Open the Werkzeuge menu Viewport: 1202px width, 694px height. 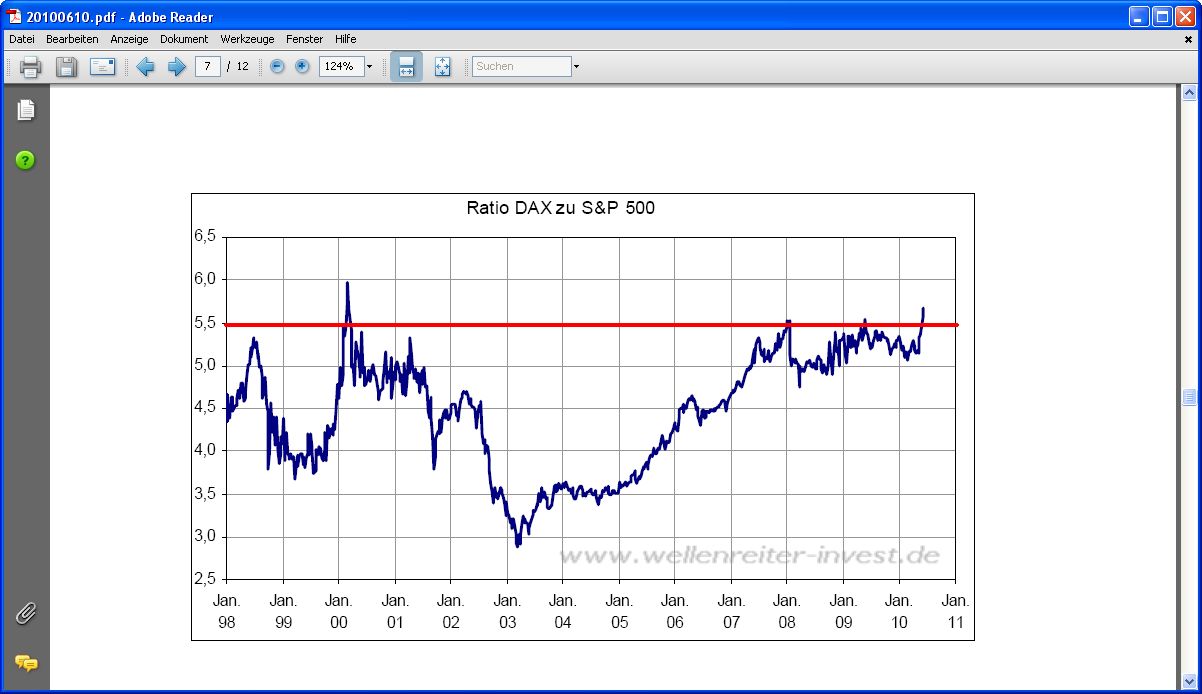coord(247,39)
